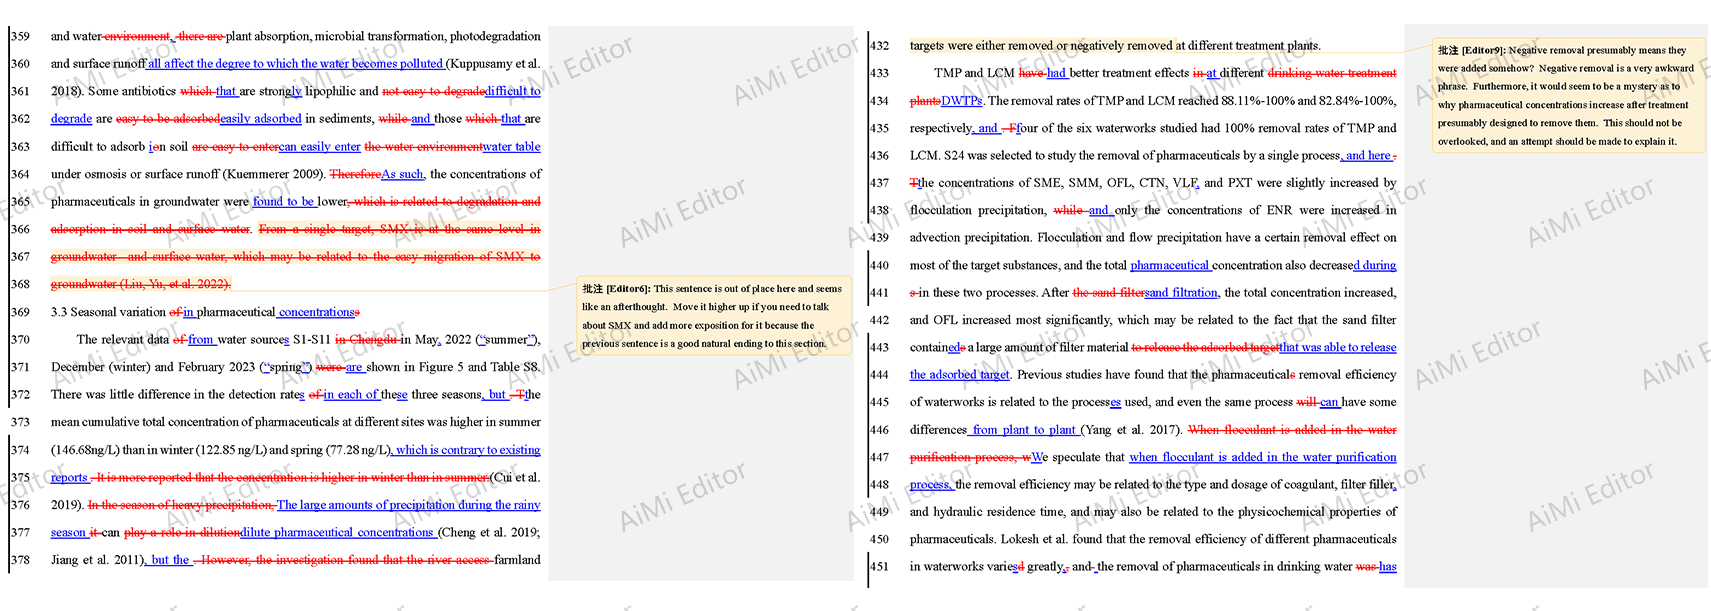Click the phrase "TMP and LCM have"
Viewport: 1711px width, 611px height.
989,73
